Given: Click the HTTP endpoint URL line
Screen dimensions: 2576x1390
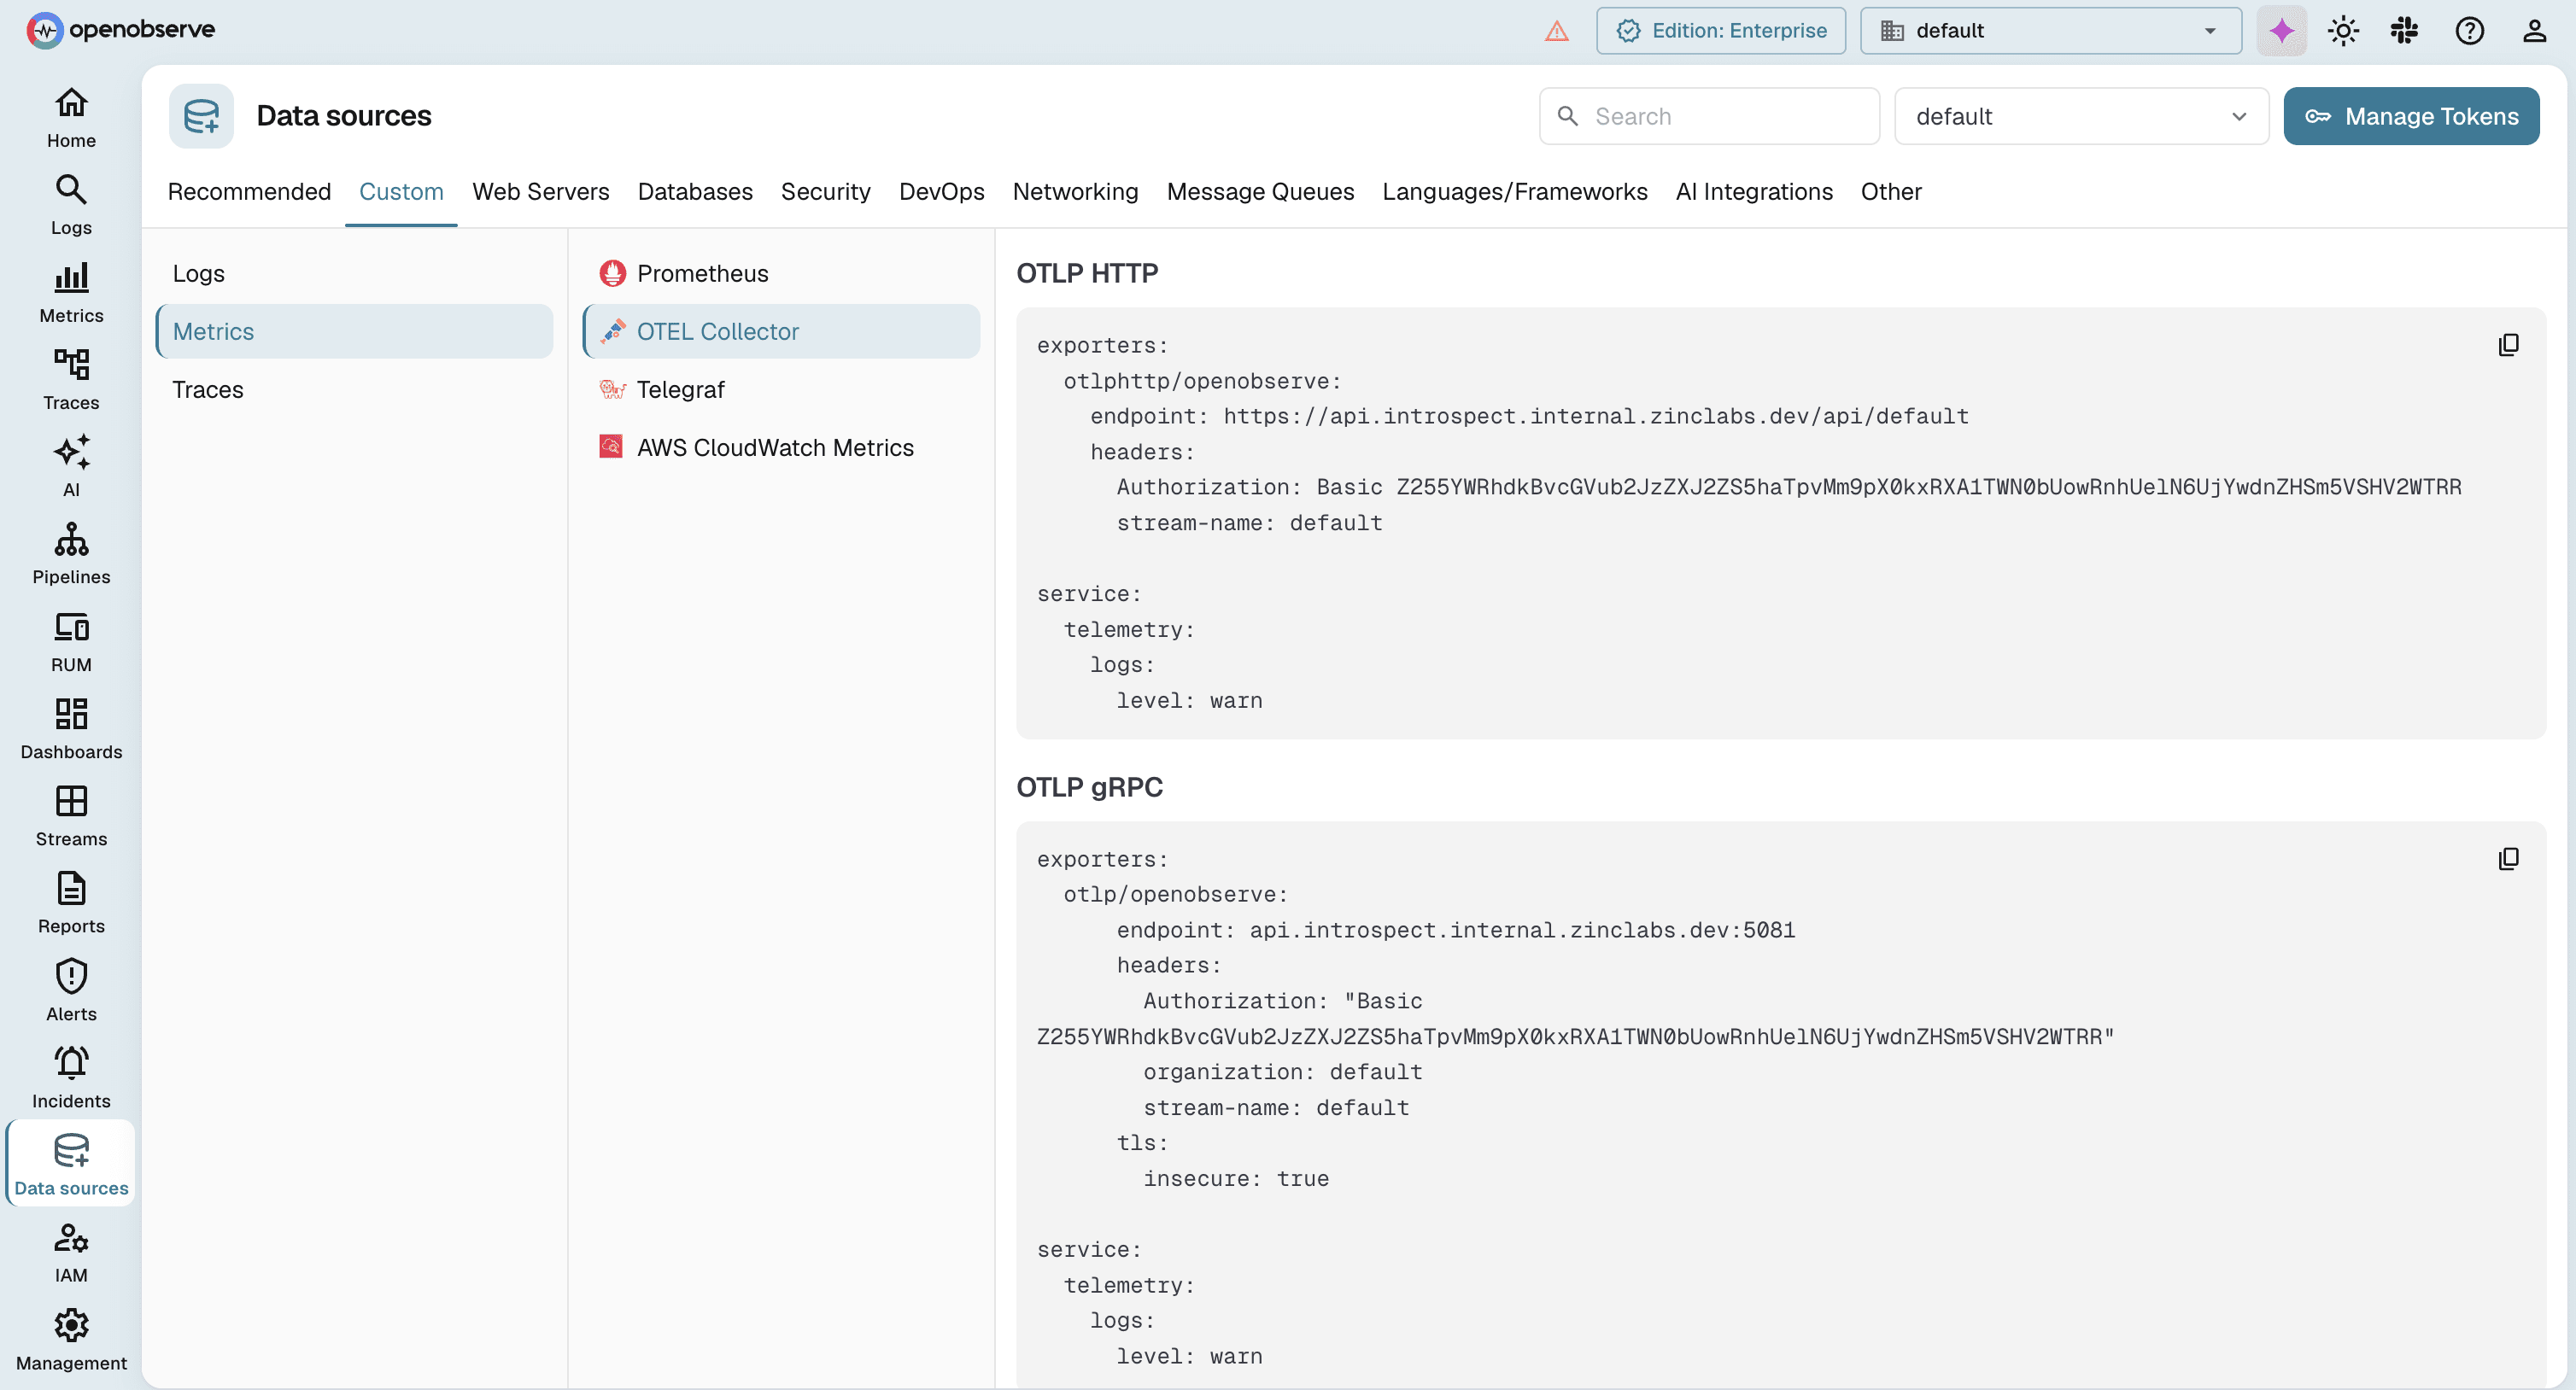Looking at the screenshot, I should (x=1529, y=417).
